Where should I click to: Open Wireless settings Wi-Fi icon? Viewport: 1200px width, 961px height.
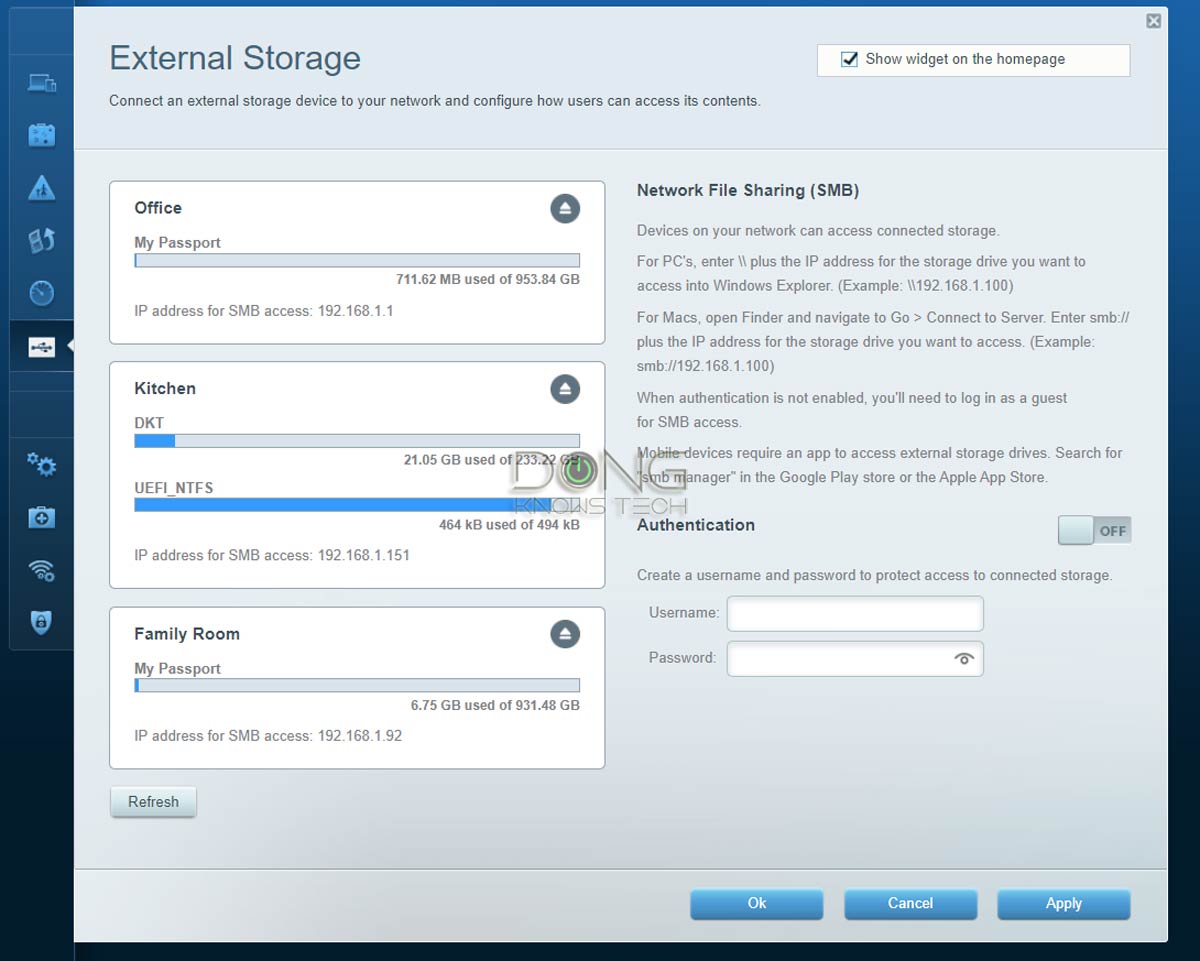click(x=41, y=570)
